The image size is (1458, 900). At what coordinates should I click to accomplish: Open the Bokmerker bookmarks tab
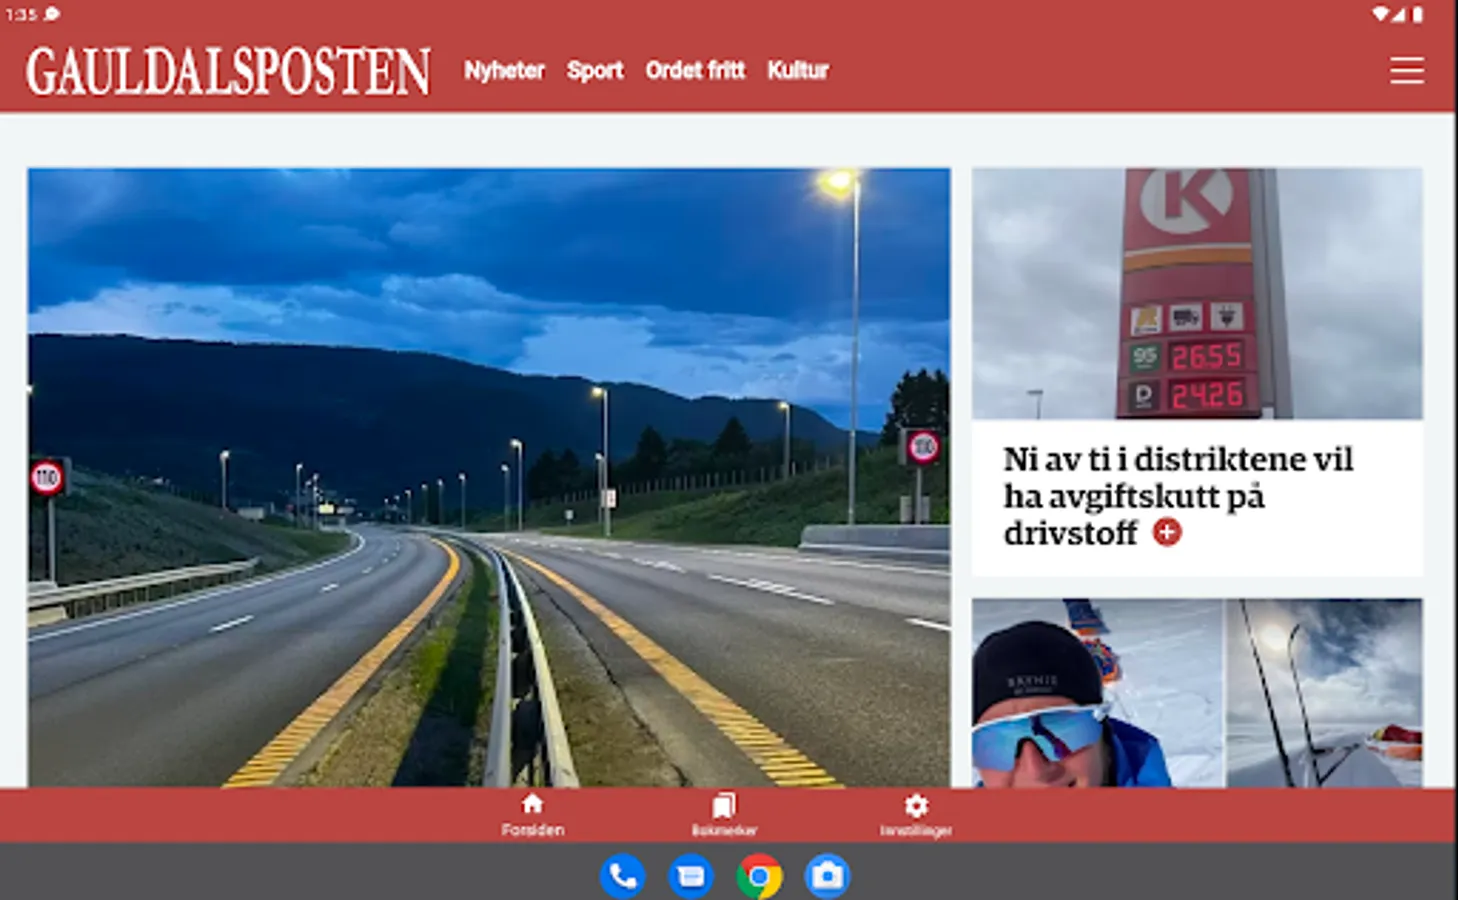[724, 815]
